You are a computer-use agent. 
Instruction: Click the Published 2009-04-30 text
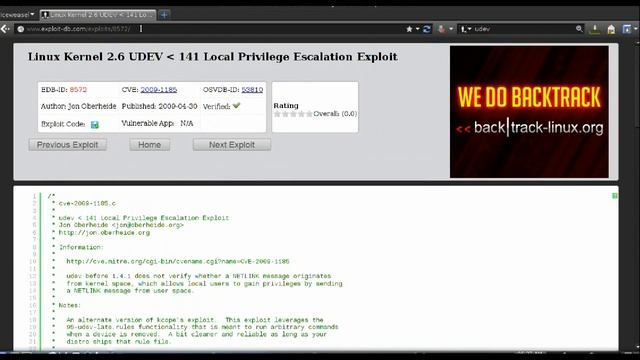[159, 106]
